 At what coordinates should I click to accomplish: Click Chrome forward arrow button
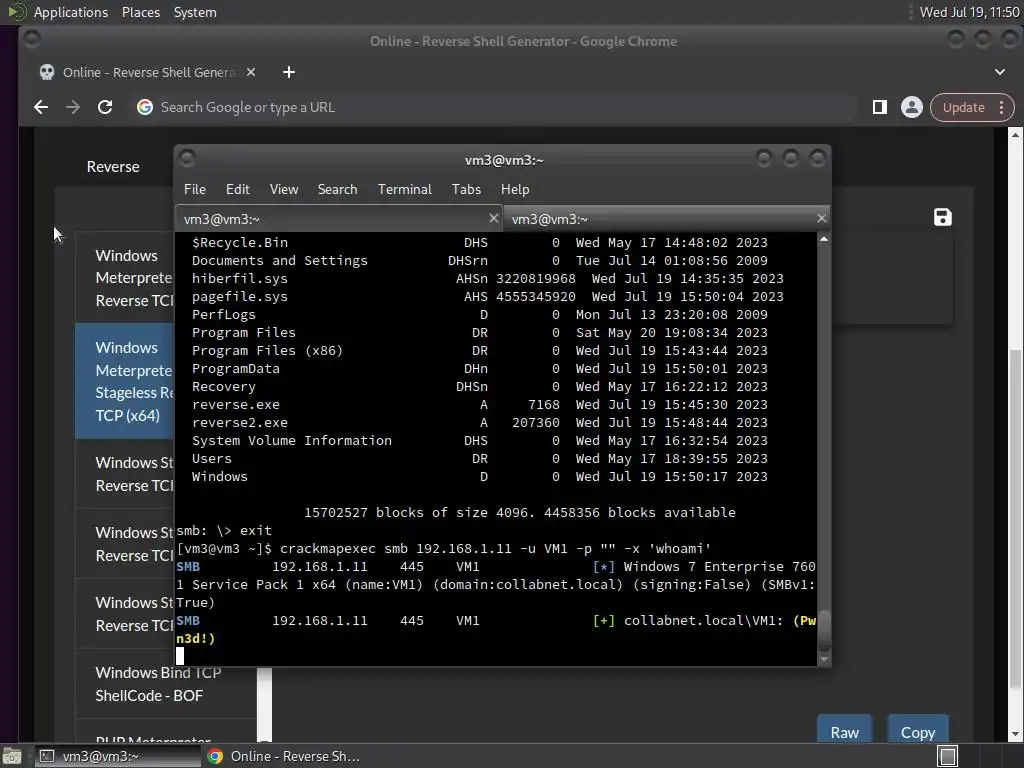(x=72, y=107)
